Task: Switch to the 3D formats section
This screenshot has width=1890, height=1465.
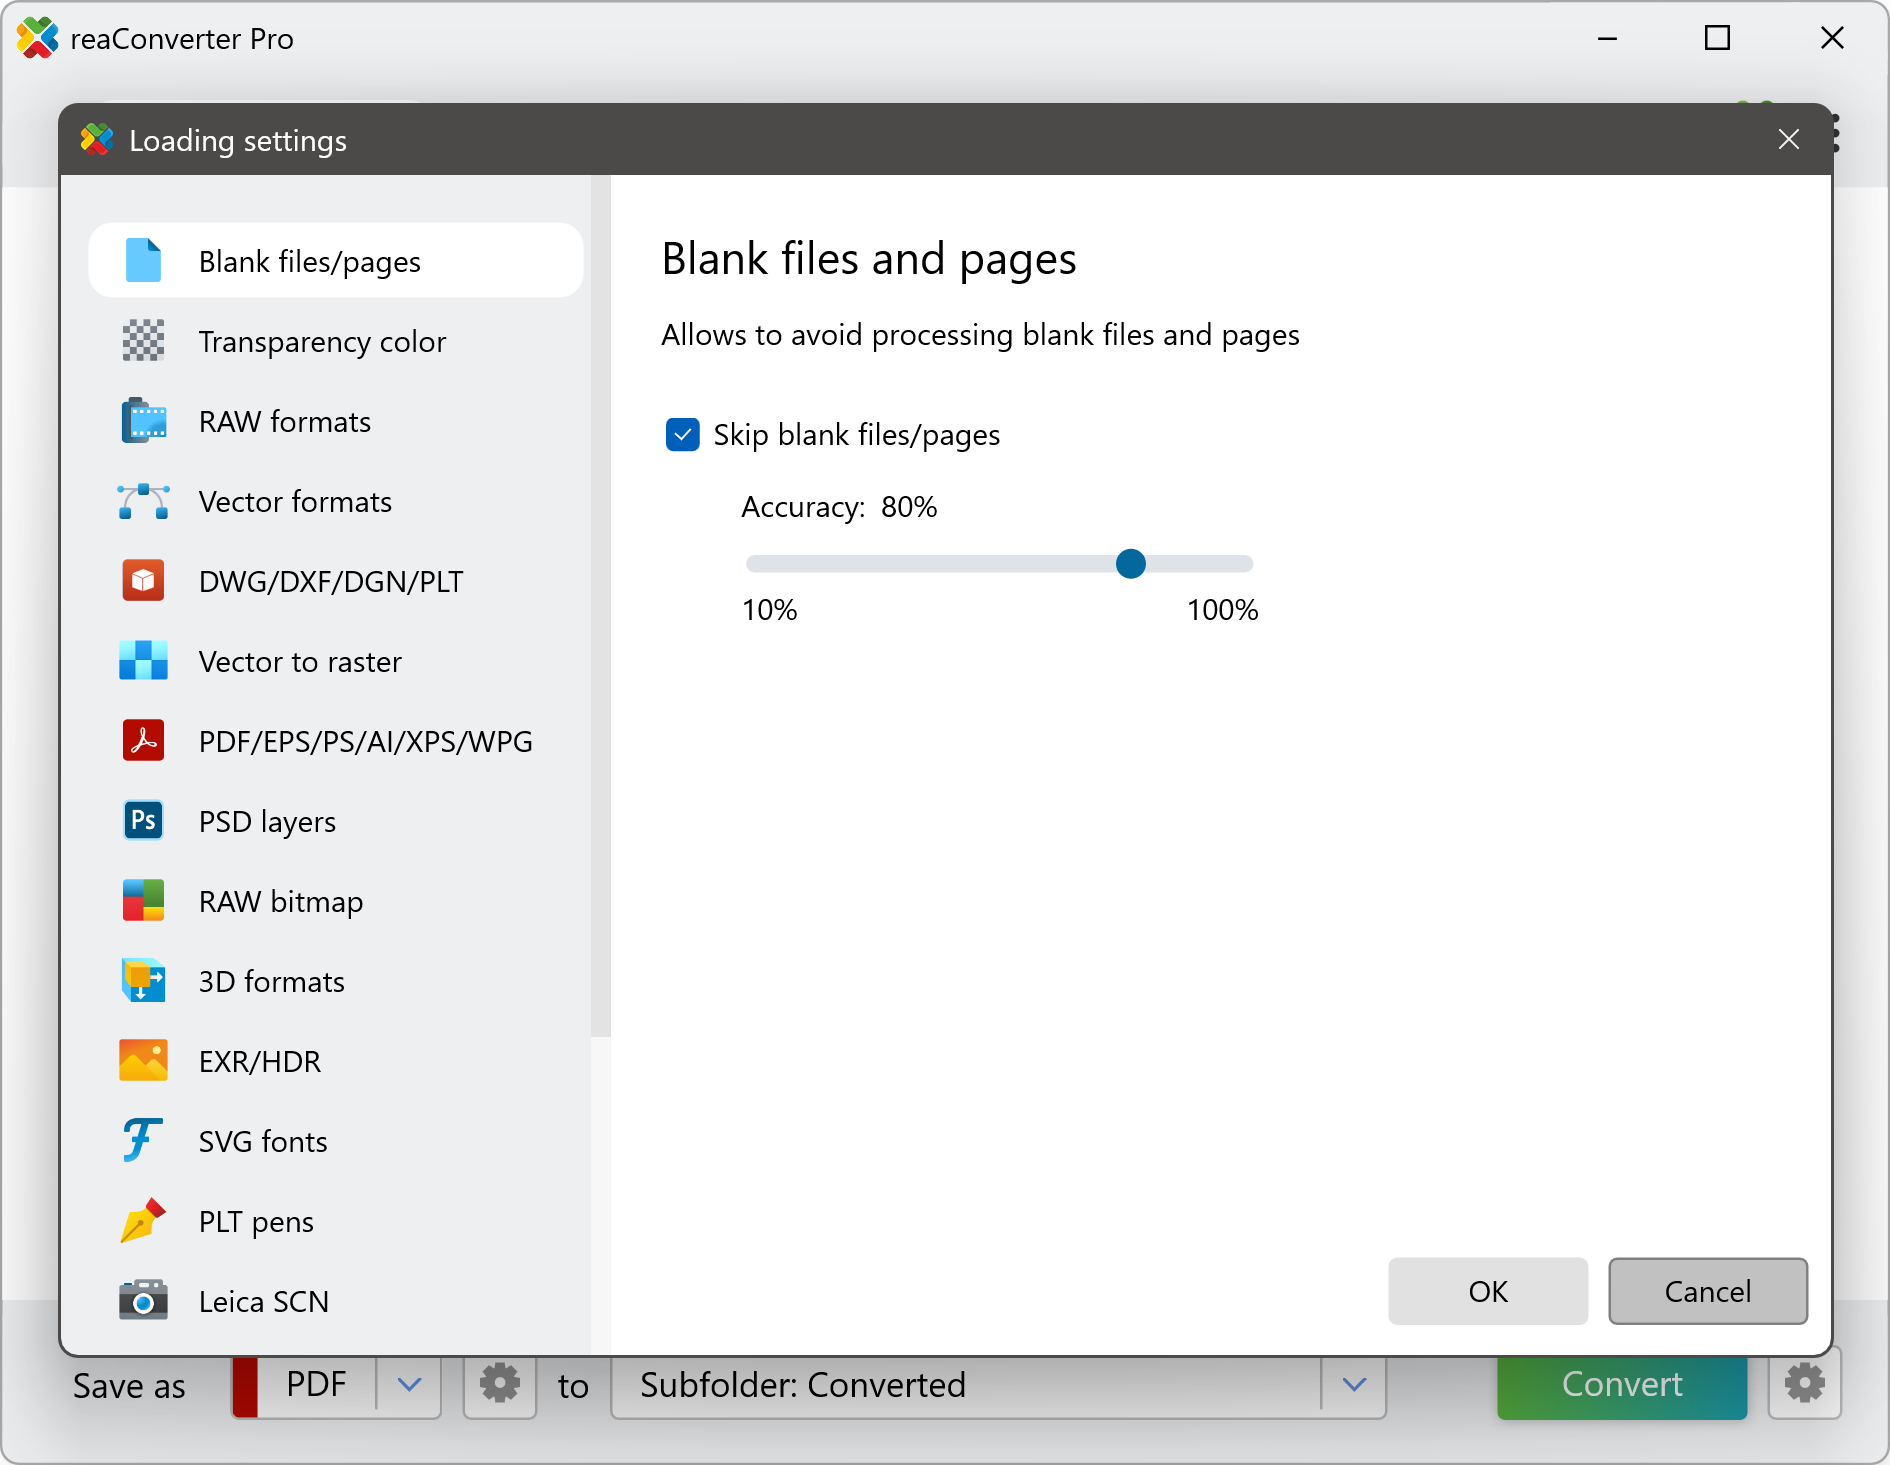Action: click(271, 981)
